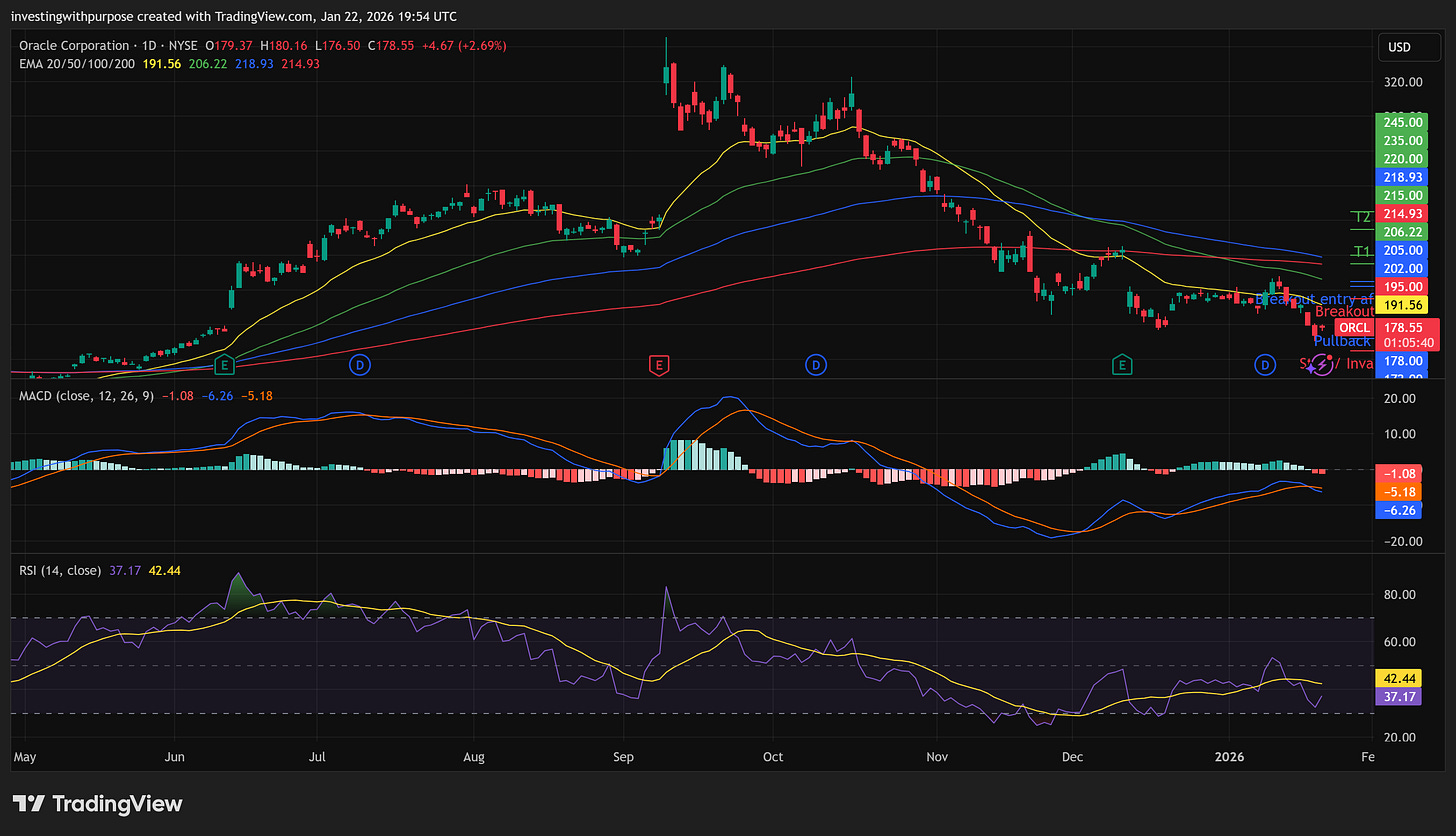Click the T1 target label on chart
Viewport: 1456px width, 836px height.
[1362, 252]
